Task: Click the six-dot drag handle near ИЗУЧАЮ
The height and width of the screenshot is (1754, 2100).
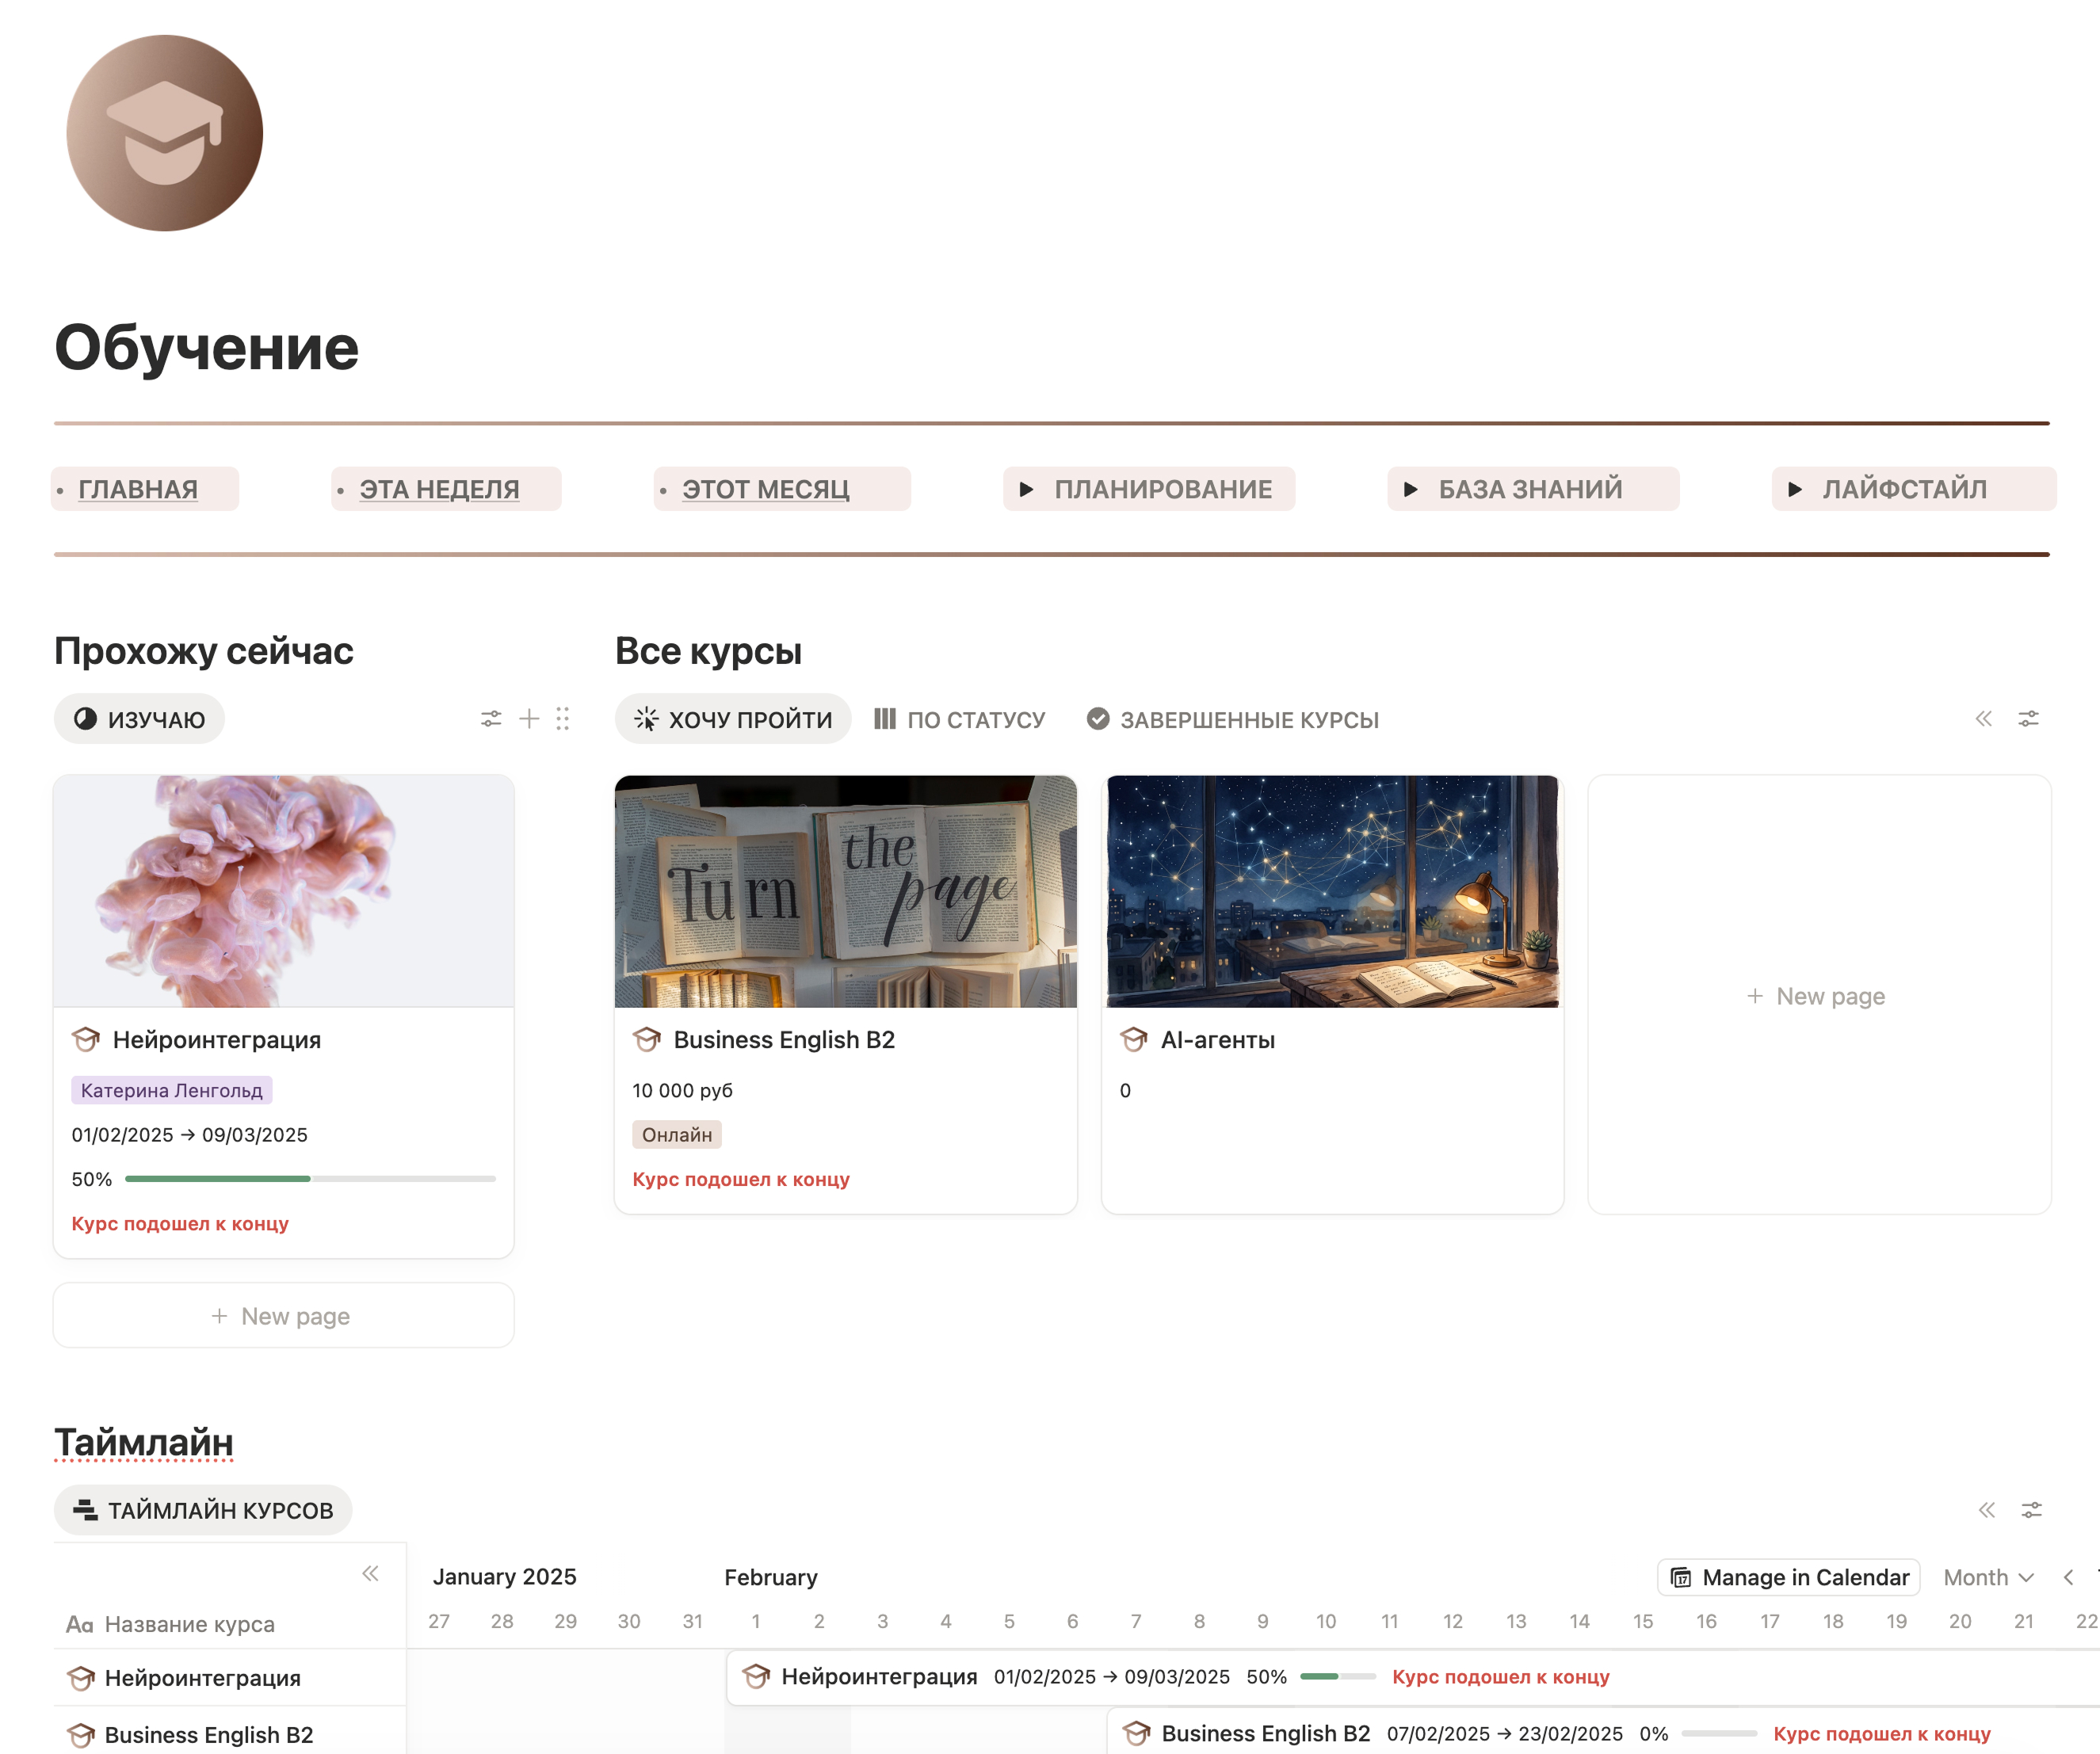Action: click(563, 719)
